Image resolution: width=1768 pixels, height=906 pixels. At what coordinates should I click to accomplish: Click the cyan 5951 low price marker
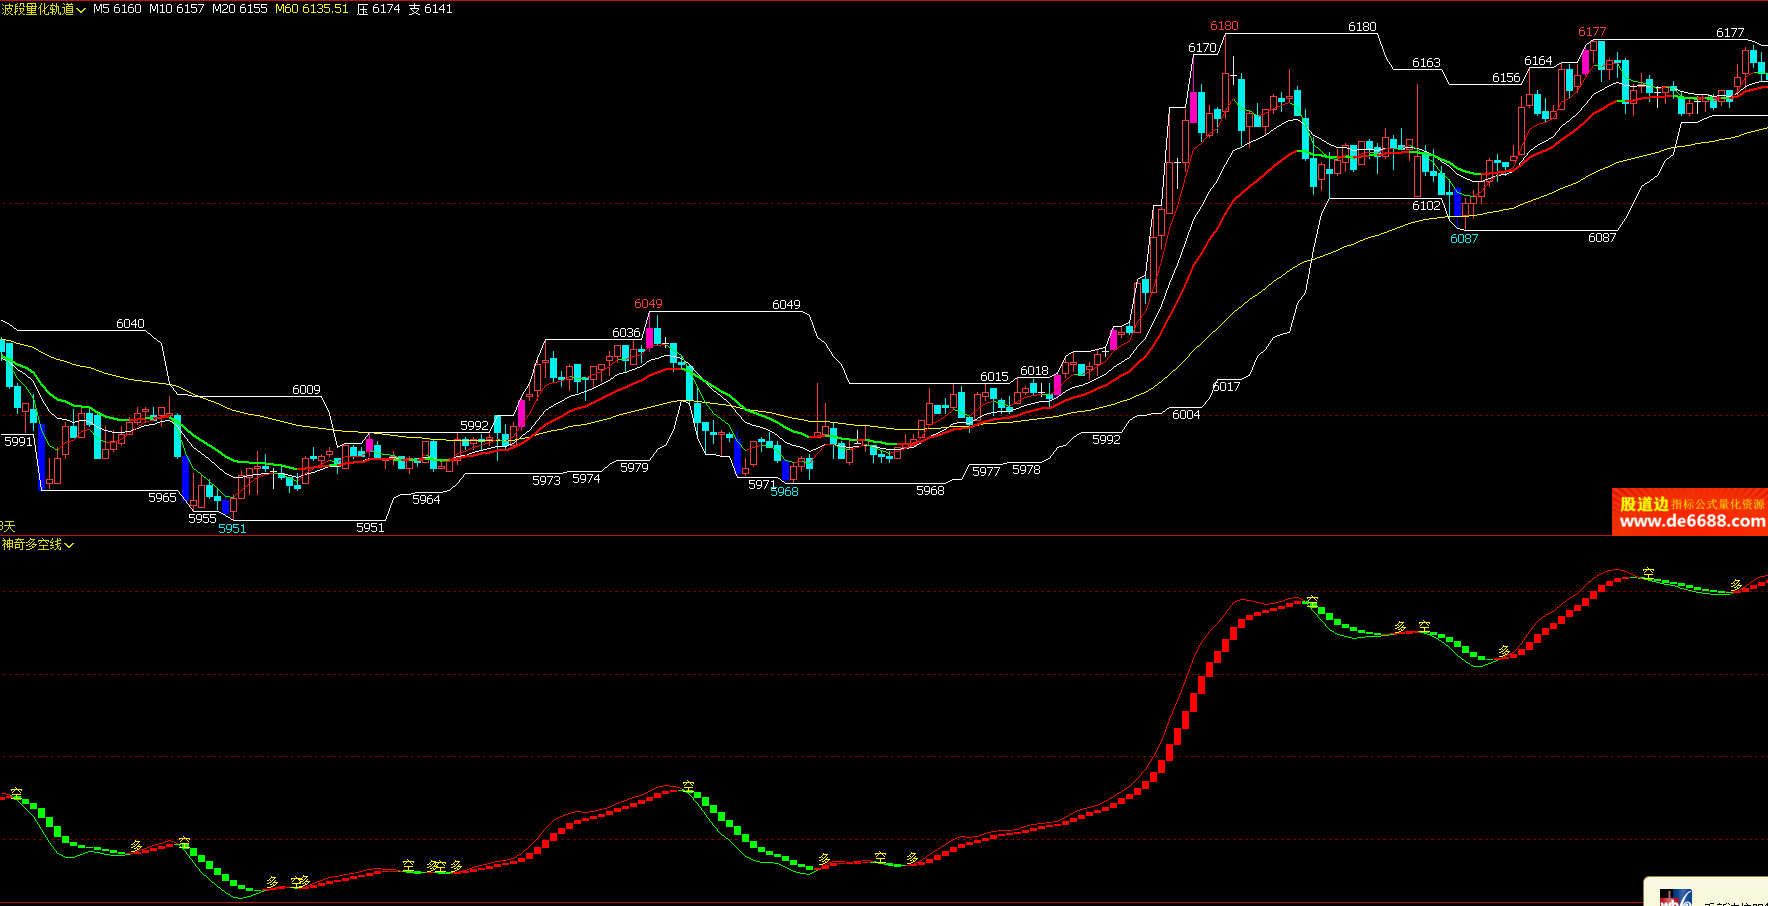[x=232, y=529]
